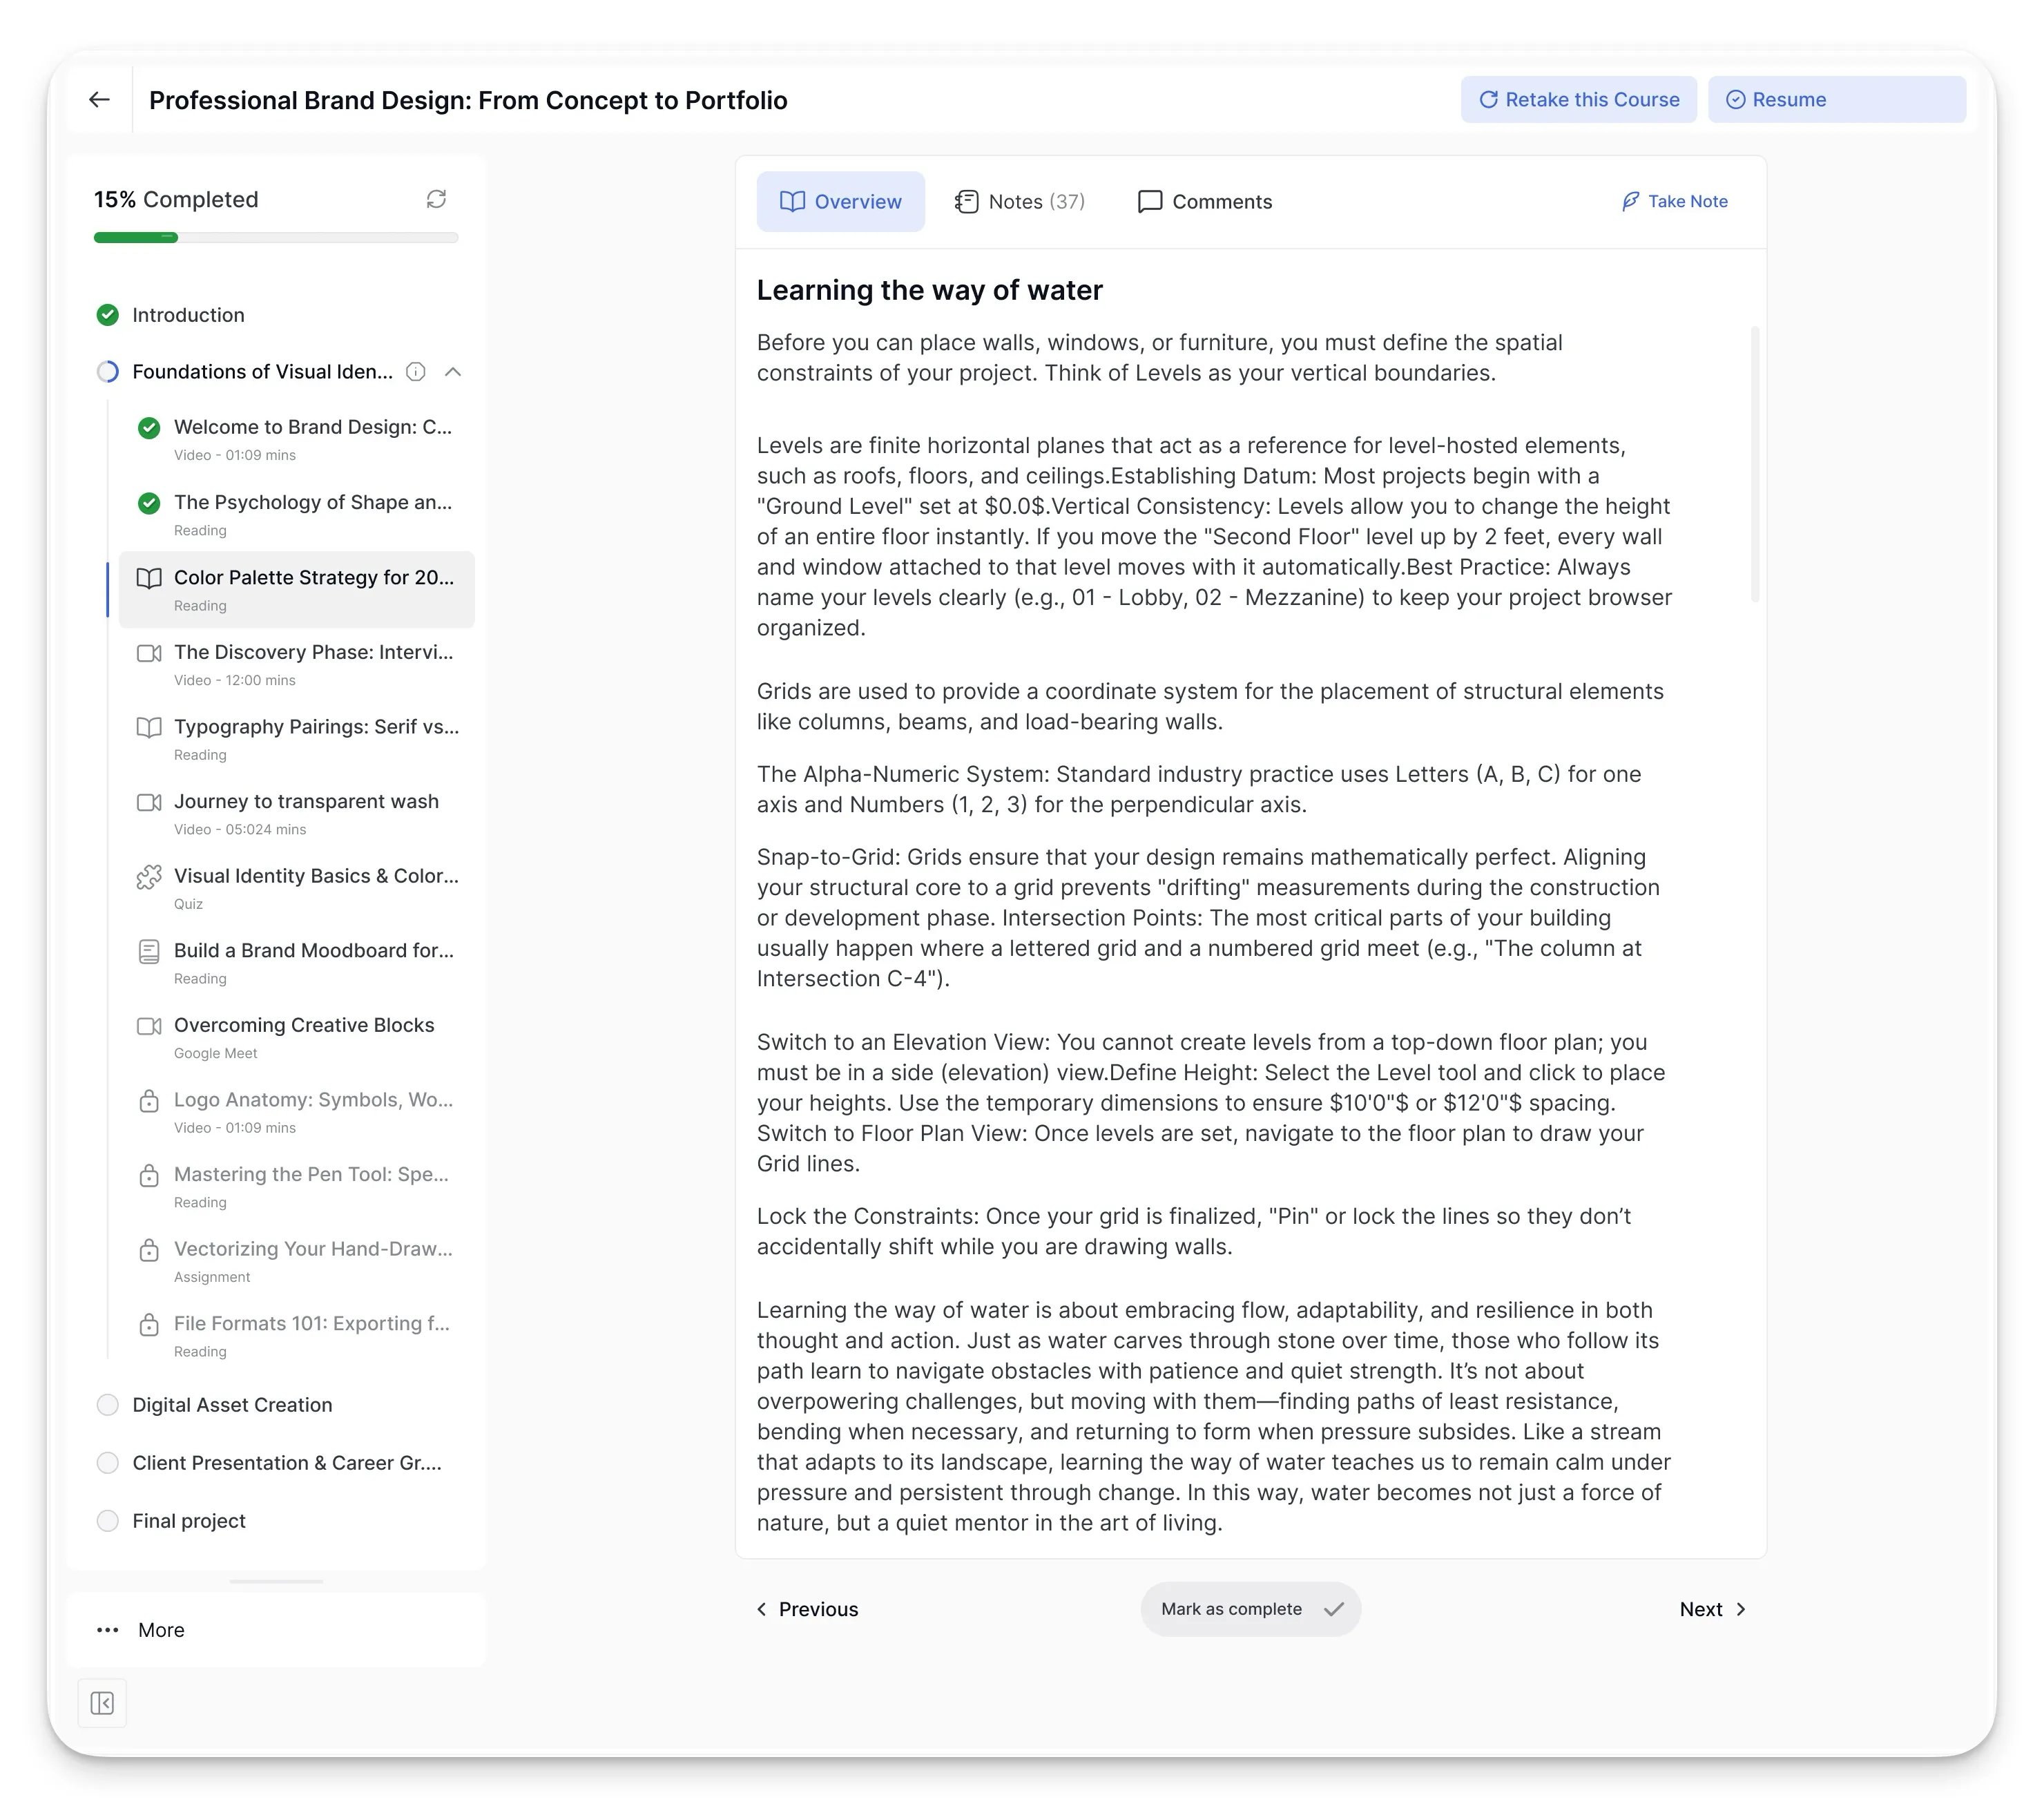Collapse the Foundations of Visual Identity module
Screen dimensions: 2044x1804
(453, 372)
